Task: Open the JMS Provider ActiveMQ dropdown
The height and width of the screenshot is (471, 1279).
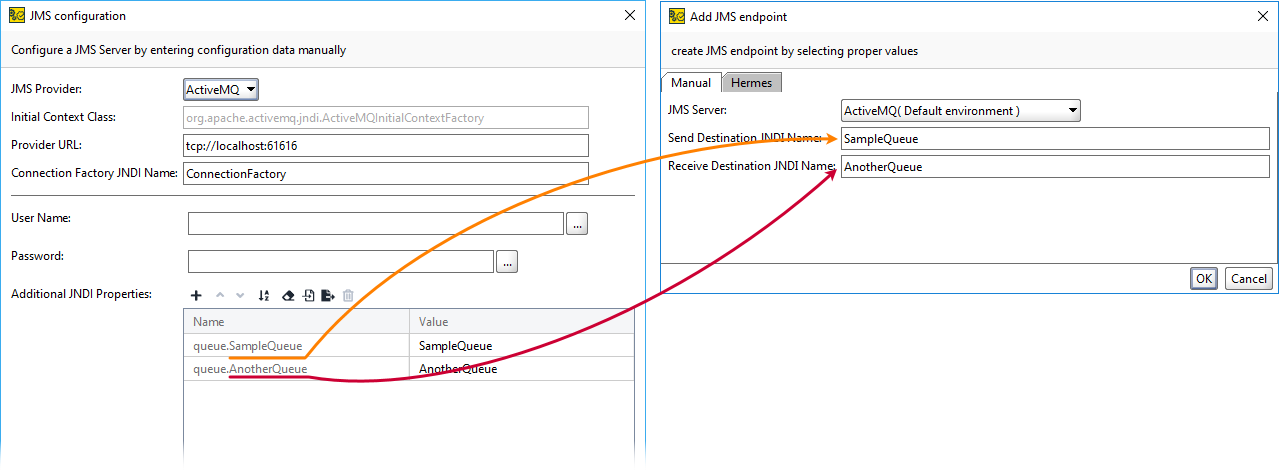Action: pos(221,89)
